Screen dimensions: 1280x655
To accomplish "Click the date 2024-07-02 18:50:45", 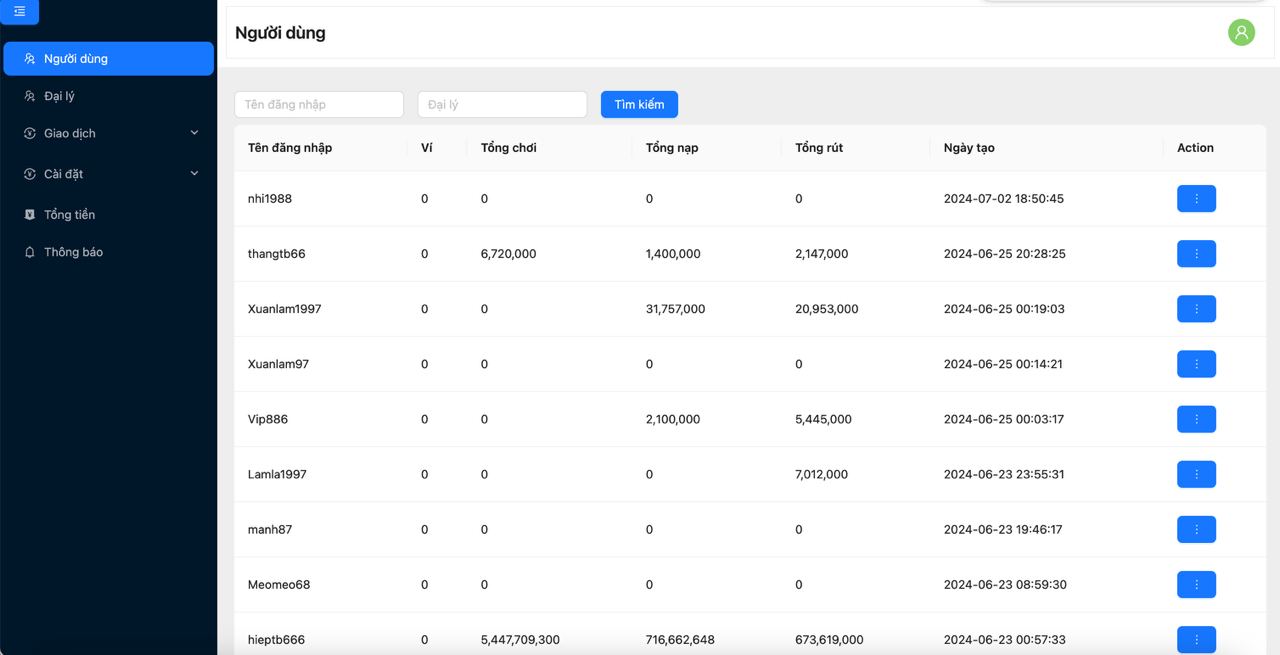I will pyautogui.click(x=1004, y=199).
